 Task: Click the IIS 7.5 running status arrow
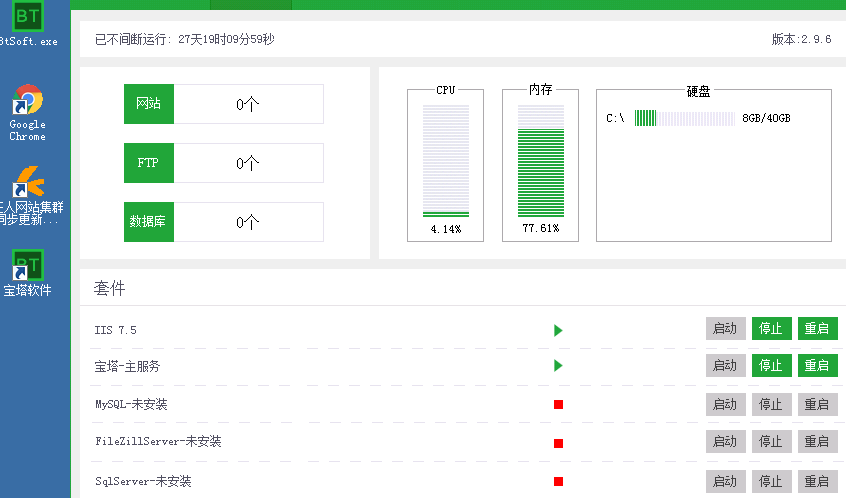pyautogui.click(x=558, y=330)
